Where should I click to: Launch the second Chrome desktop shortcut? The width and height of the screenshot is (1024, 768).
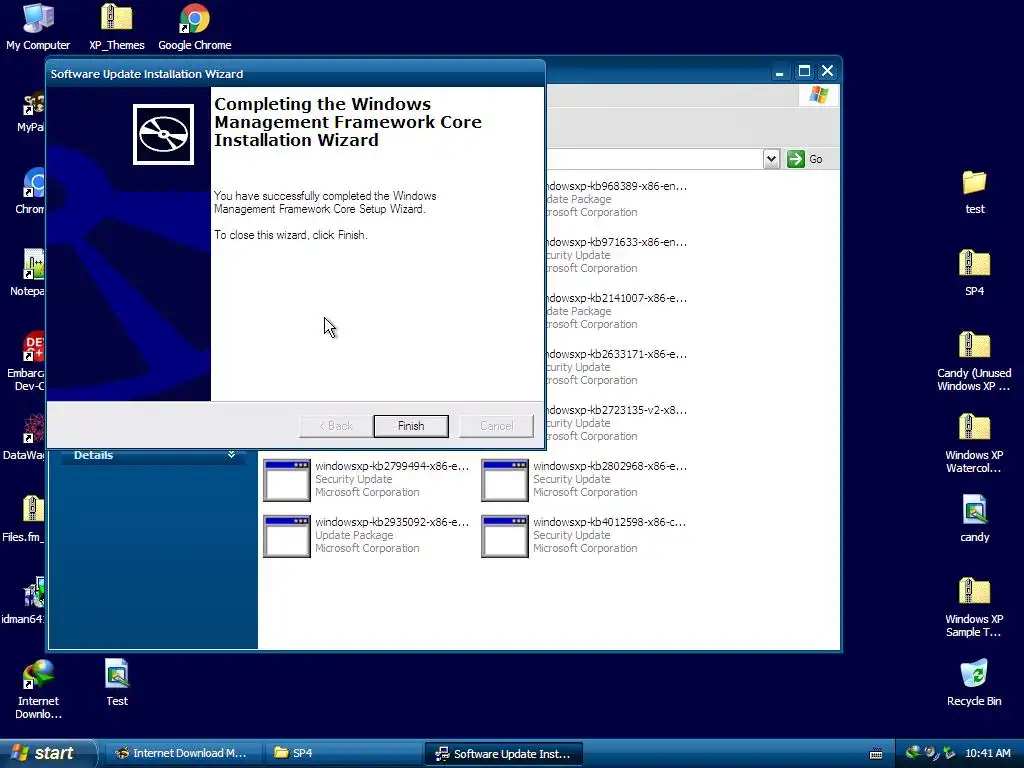(x=30, y=191)
